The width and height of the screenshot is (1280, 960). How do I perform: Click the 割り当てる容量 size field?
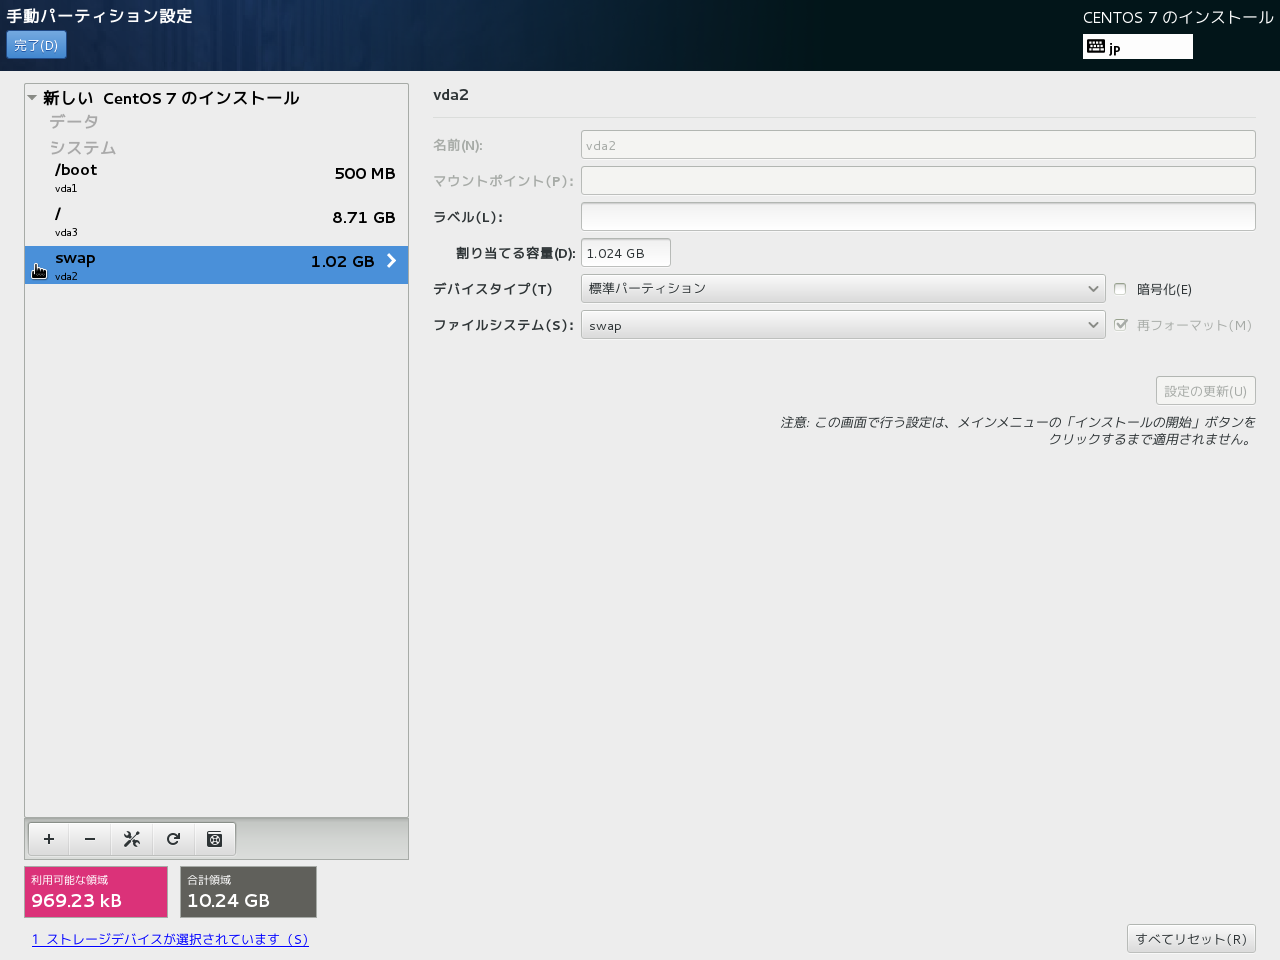click(625, 253)
